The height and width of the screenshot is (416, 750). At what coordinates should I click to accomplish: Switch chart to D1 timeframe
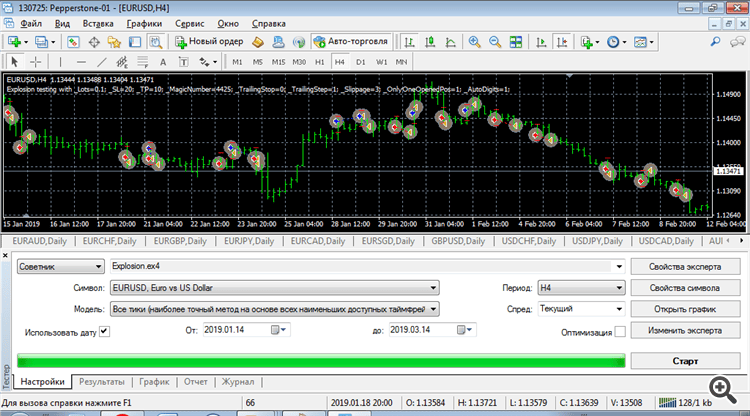click(x=359, y=62)
